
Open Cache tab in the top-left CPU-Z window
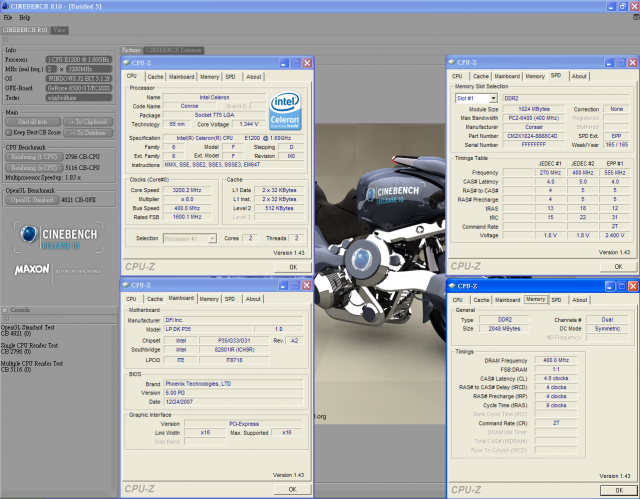(x=155, y=77)
